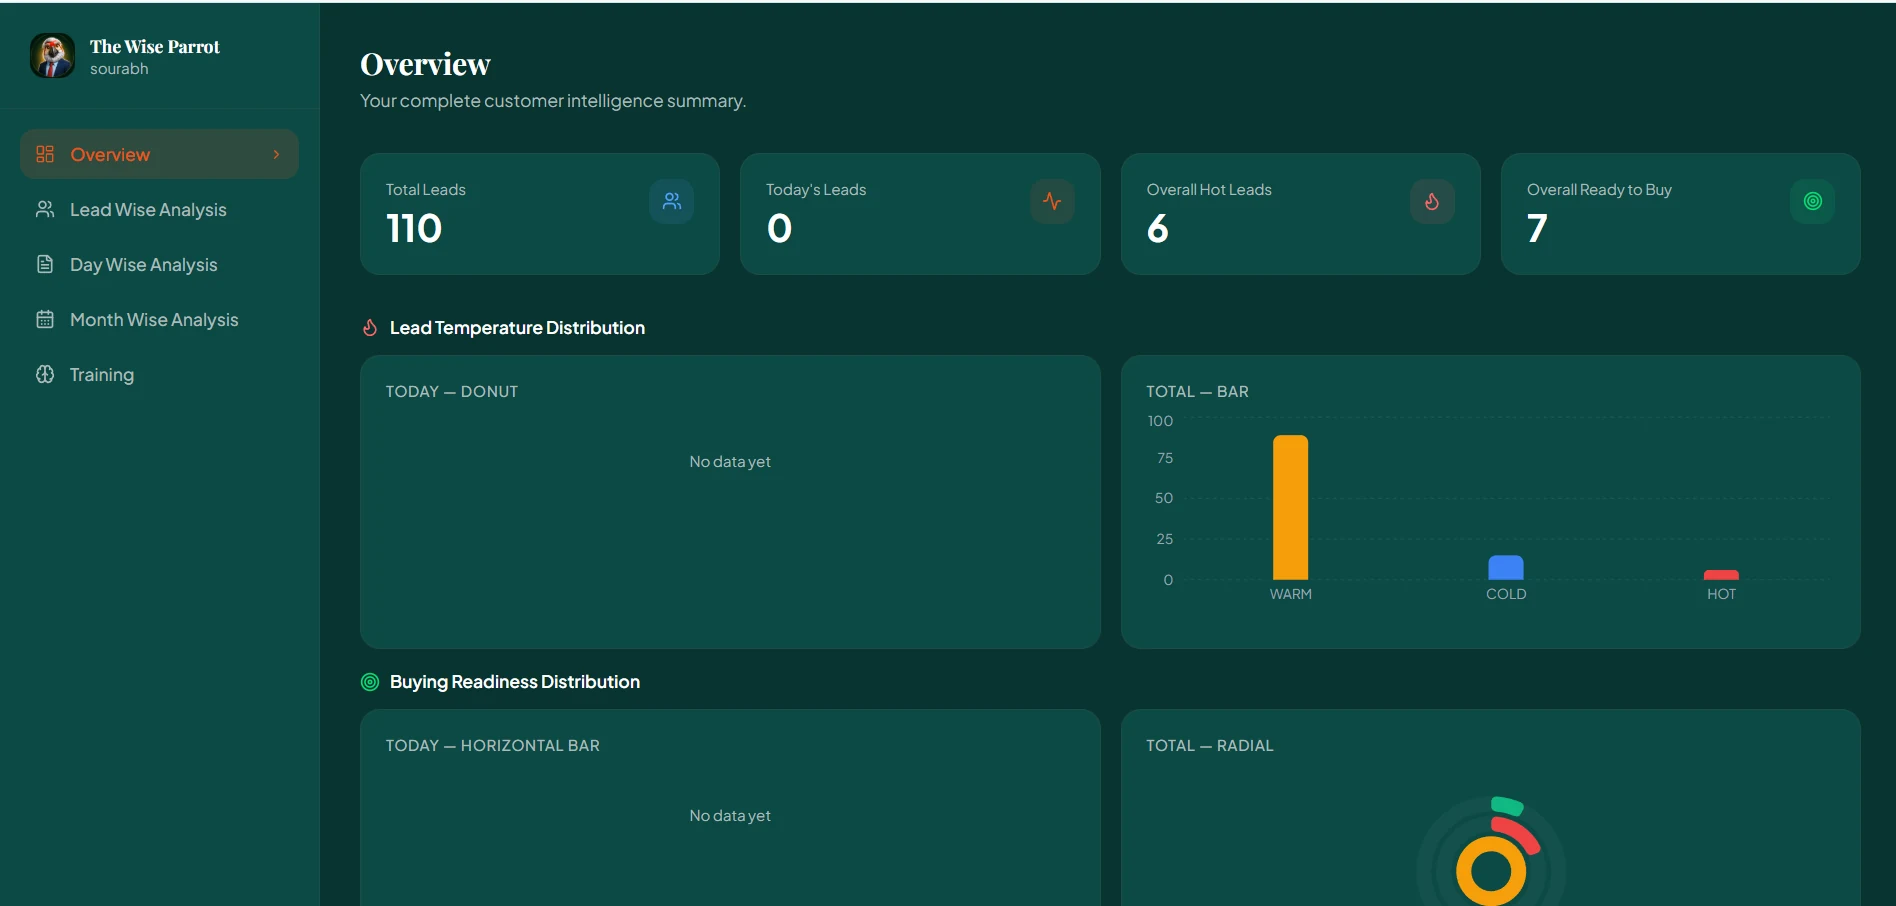Click the COLD axis label
The height and width of the screenshot is (906, 1896).
click(x=1506, y=594)
